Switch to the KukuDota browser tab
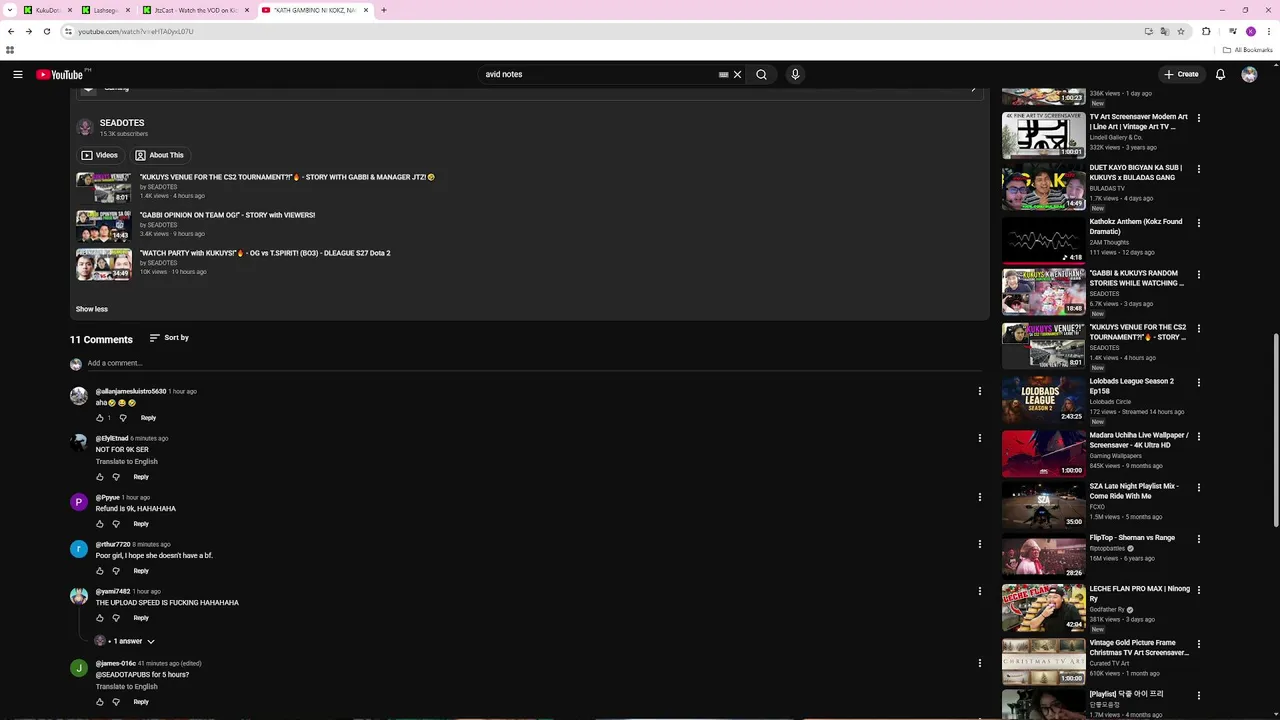The image size is (1280, 720). tap(47, 10)
